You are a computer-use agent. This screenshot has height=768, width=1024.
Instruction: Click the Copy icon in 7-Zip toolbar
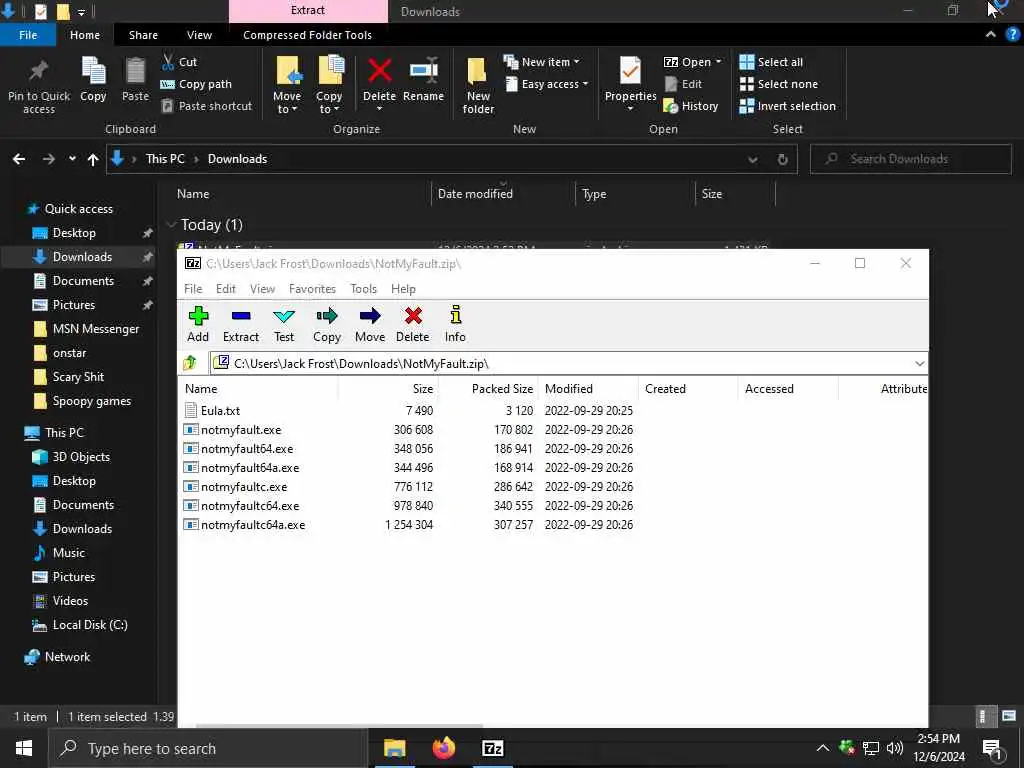coord(327,324)
